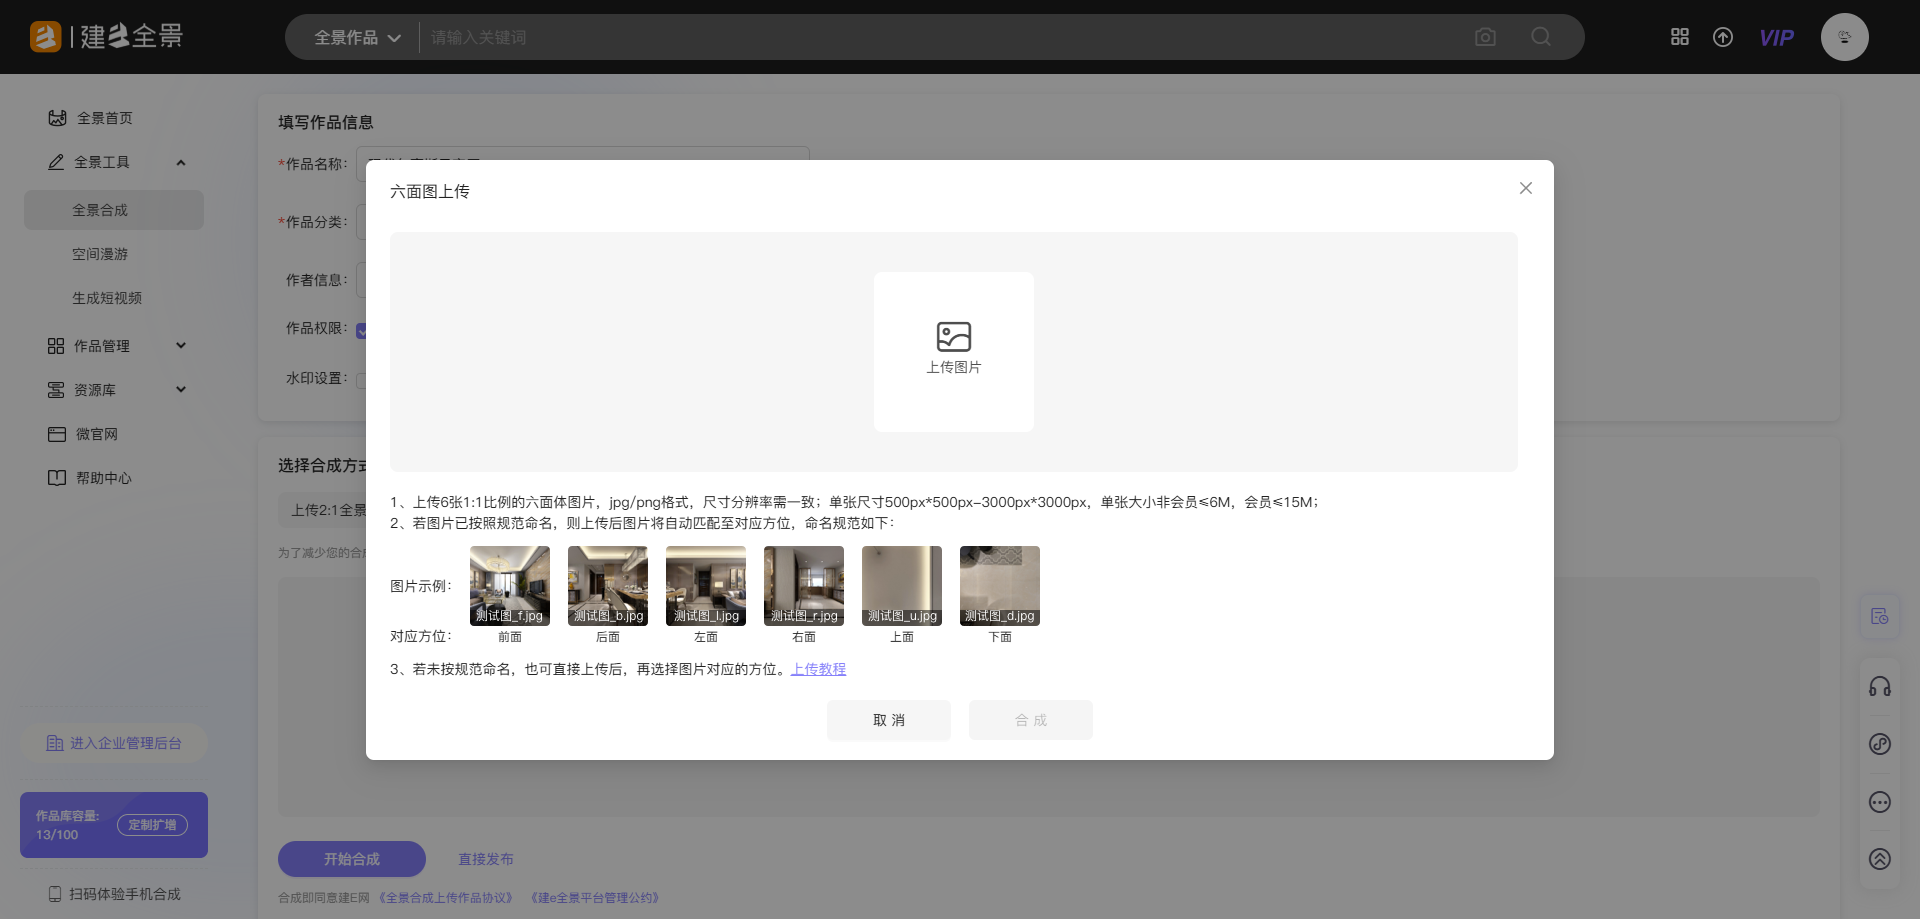The width and height of the screenshot is (1920, 919).
Task: Open 帮助中心 in the sidebar
Action: coord(103,478)
